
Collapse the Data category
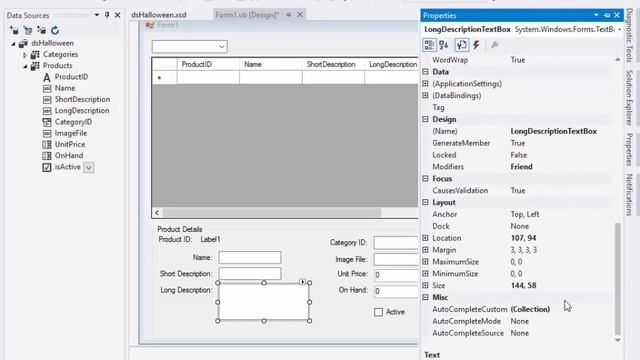425,71
